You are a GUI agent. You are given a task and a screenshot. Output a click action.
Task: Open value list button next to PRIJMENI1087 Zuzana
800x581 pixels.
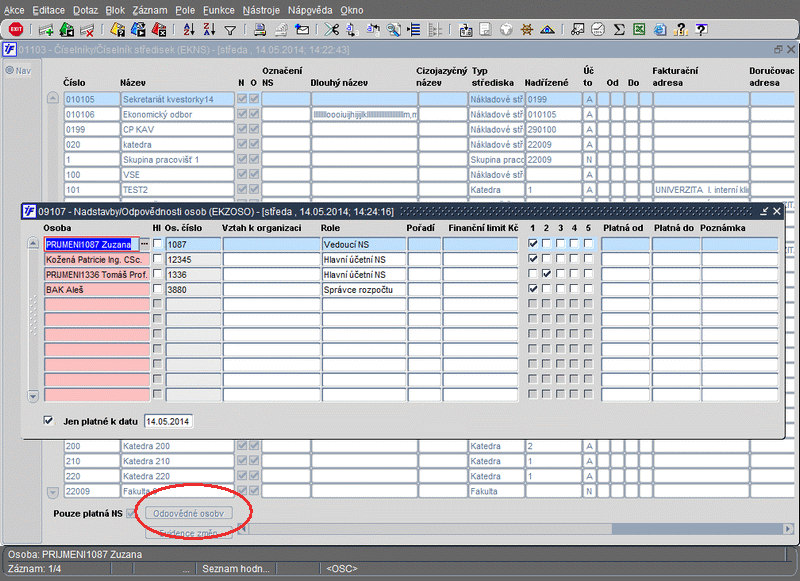[144, 244]
